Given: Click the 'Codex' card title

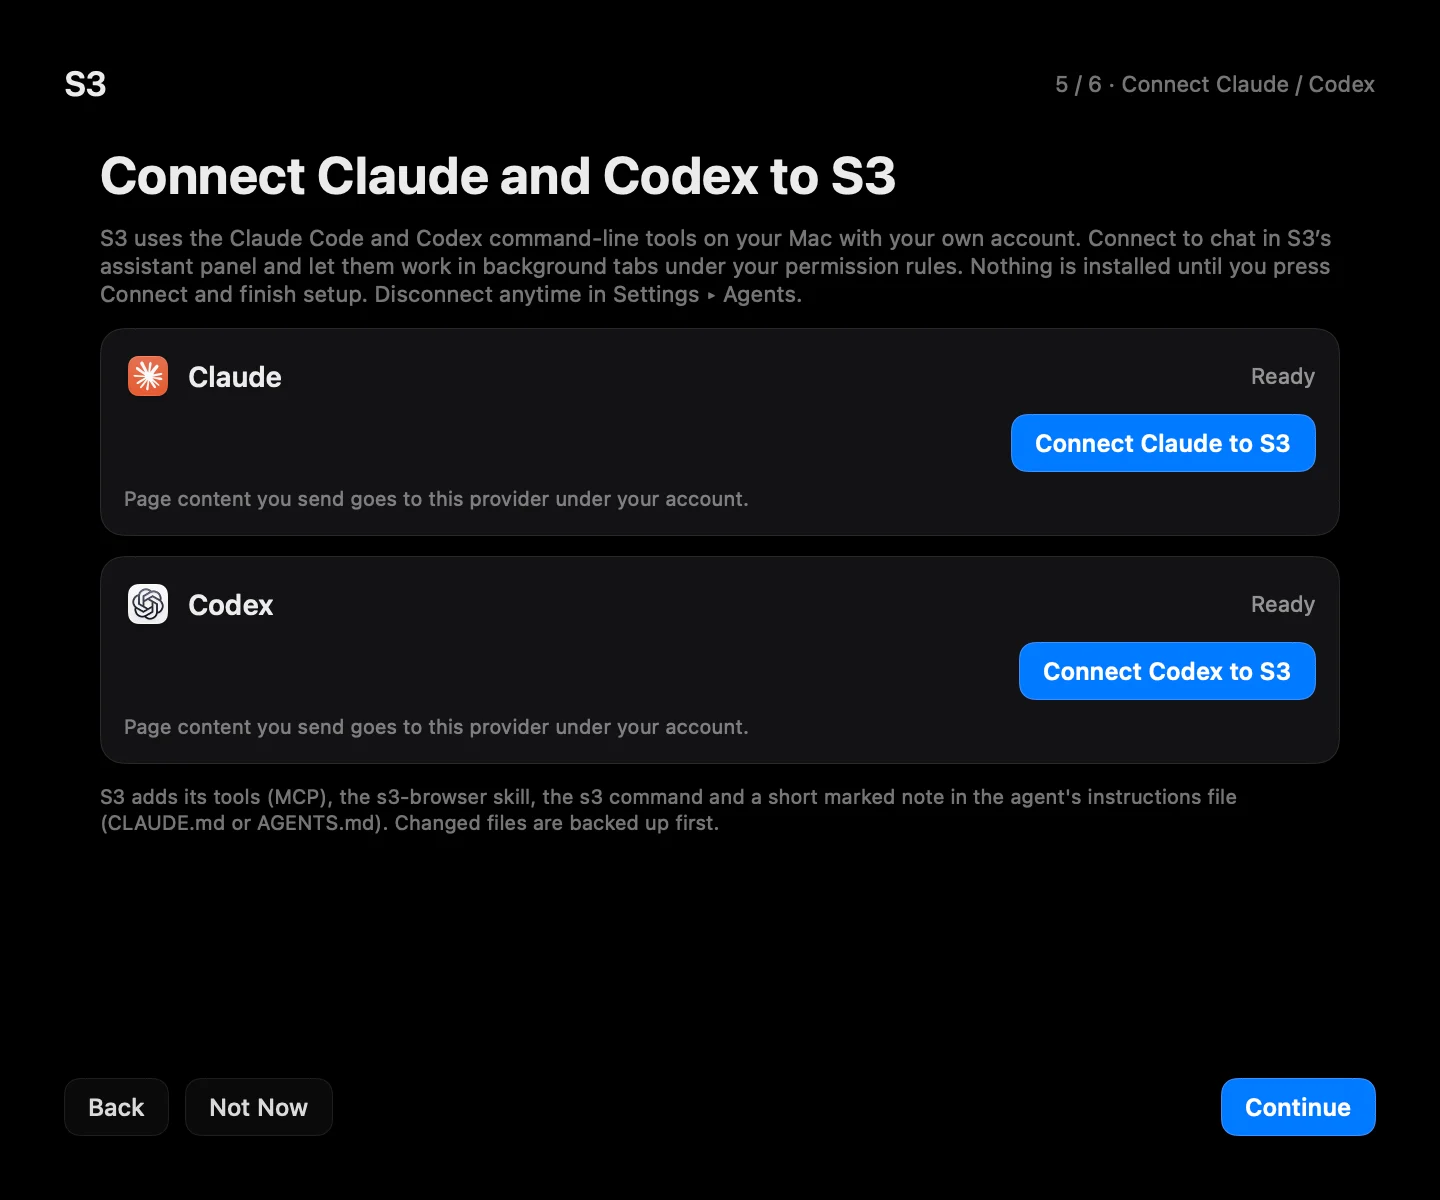Looking at the screenshot, I should tap(231, 605).
